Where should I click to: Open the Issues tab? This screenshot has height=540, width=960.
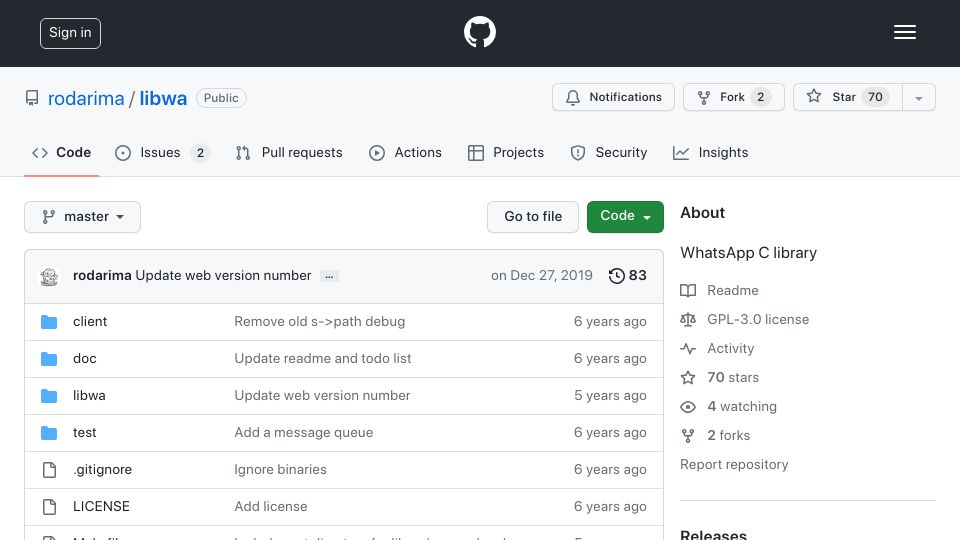pos(163,152)
